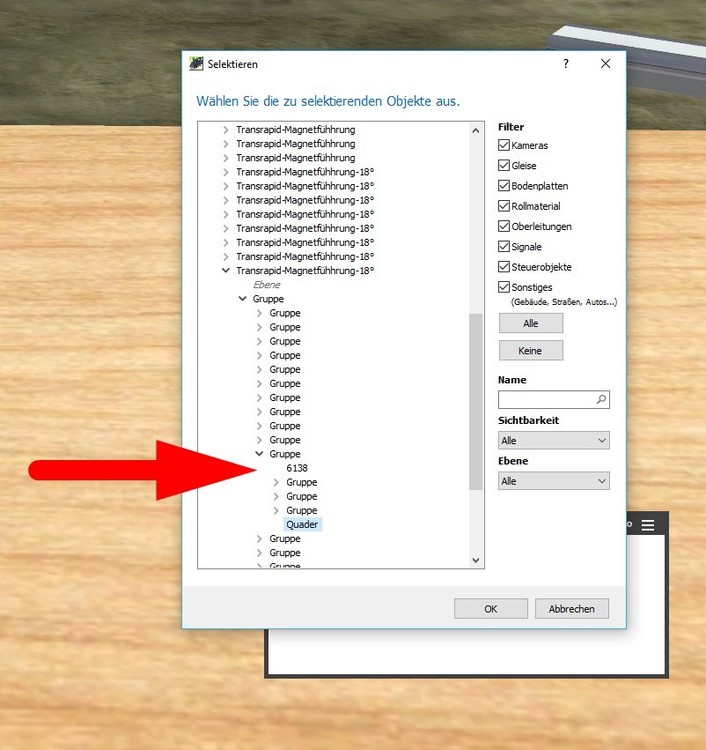Image resolution: width=706 pixels, height=750 pixels.
Task: Expand the Gruppe right after Quader
Action: 259,539
